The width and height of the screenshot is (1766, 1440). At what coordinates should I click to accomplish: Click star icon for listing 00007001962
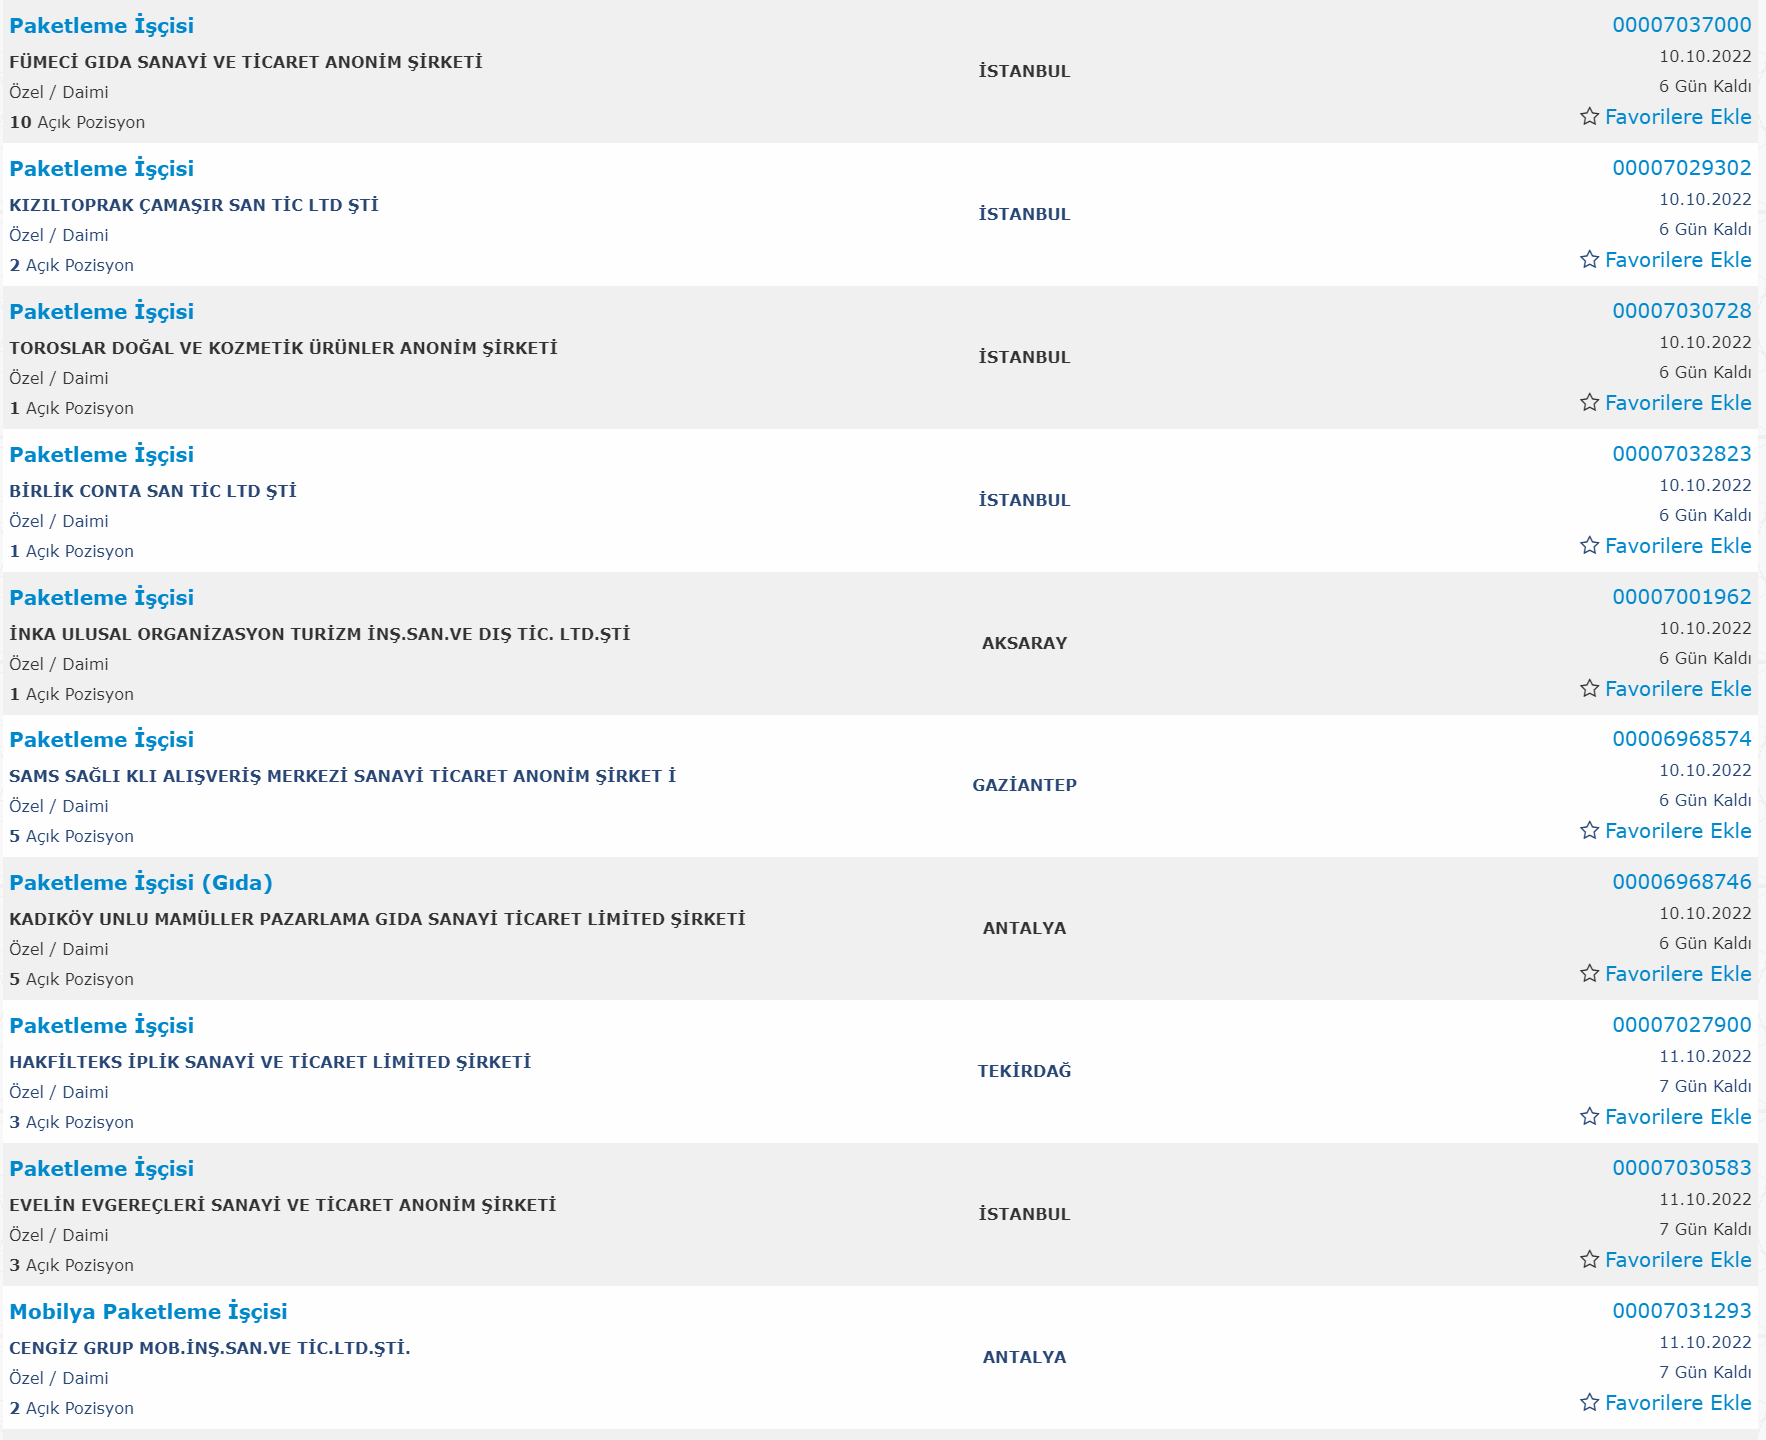pyautogui.click(x=1589, y=688)
